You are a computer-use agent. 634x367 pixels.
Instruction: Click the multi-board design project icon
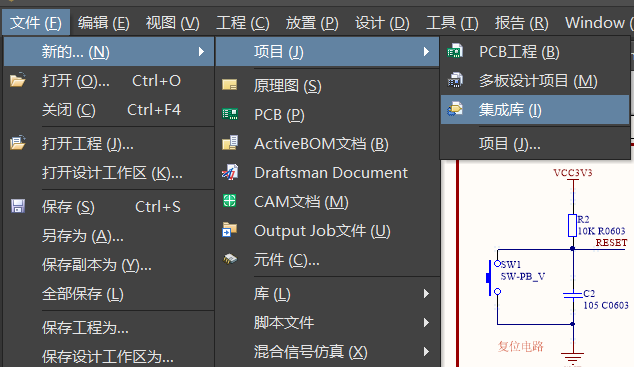tap(455, 80)
